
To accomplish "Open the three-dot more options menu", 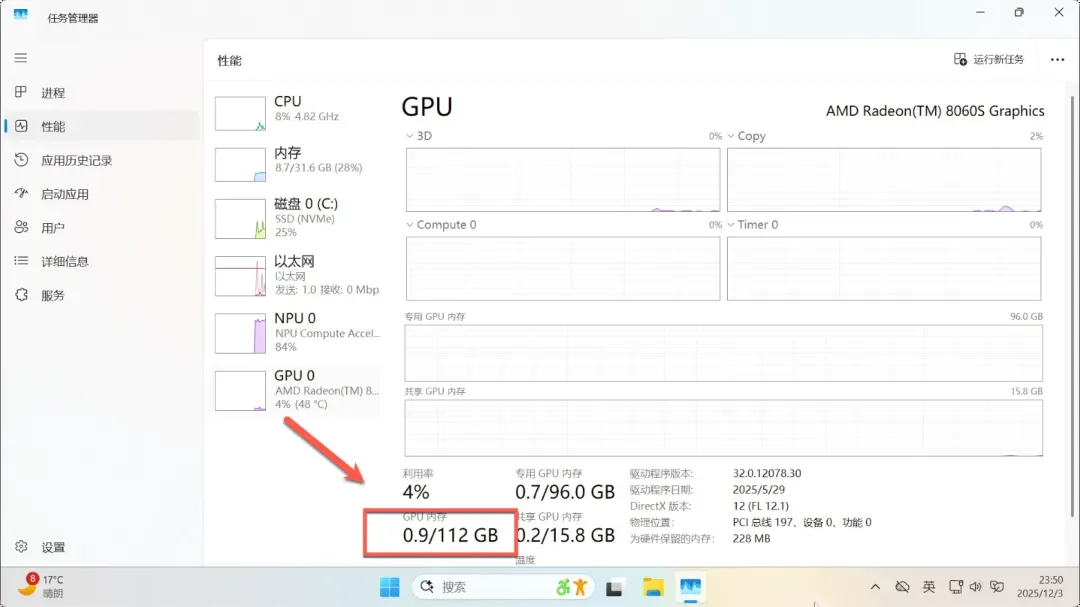I will click(1057, 60).
